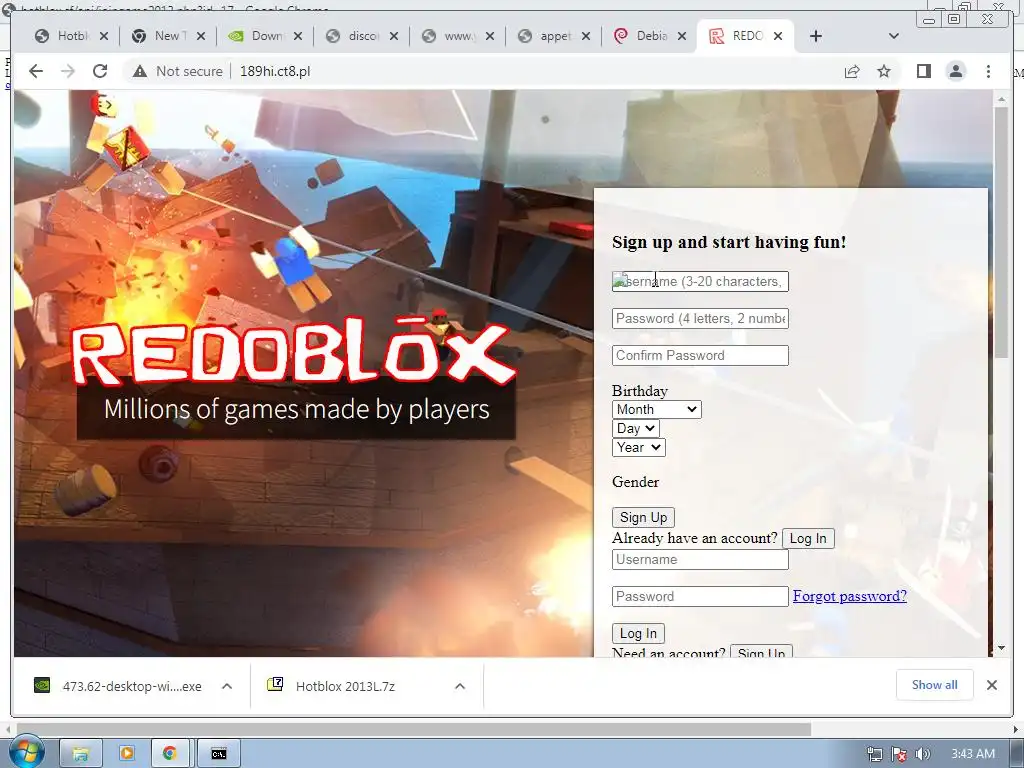Click the scrollbar down arrow

[1001, 648]
